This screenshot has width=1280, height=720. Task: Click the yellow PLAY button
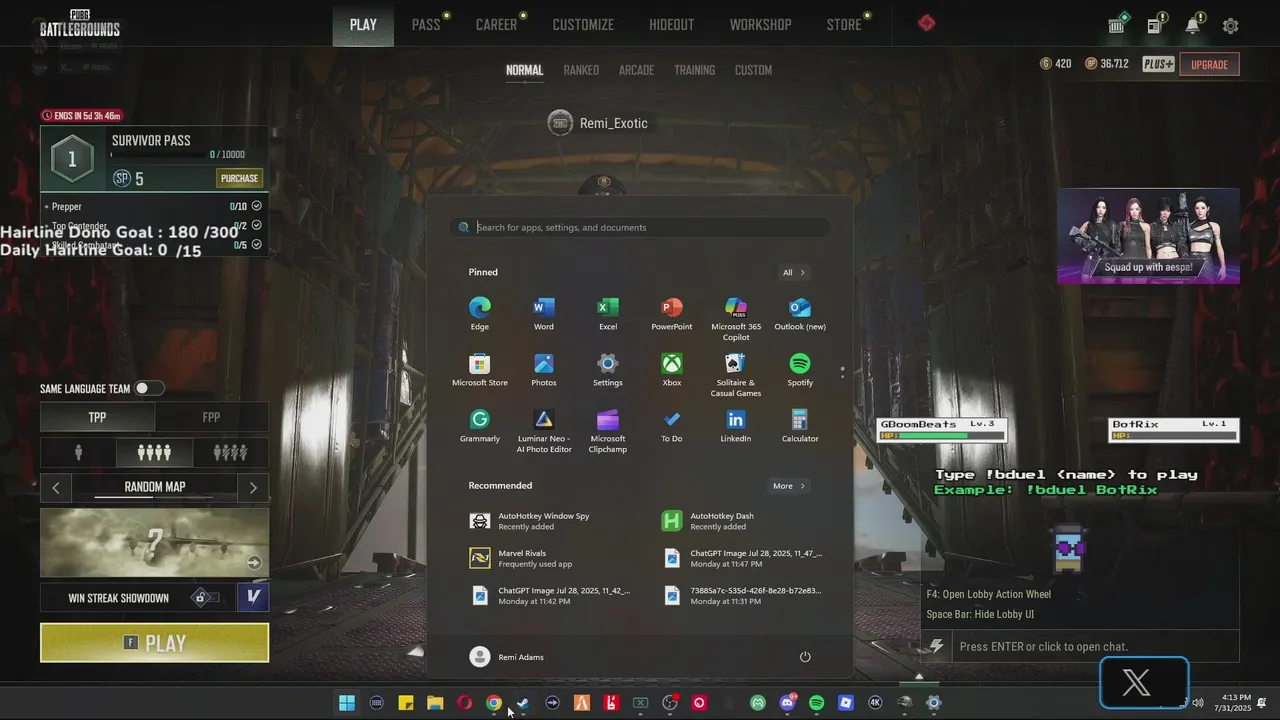pyautogui.click(x=154, y=643)
